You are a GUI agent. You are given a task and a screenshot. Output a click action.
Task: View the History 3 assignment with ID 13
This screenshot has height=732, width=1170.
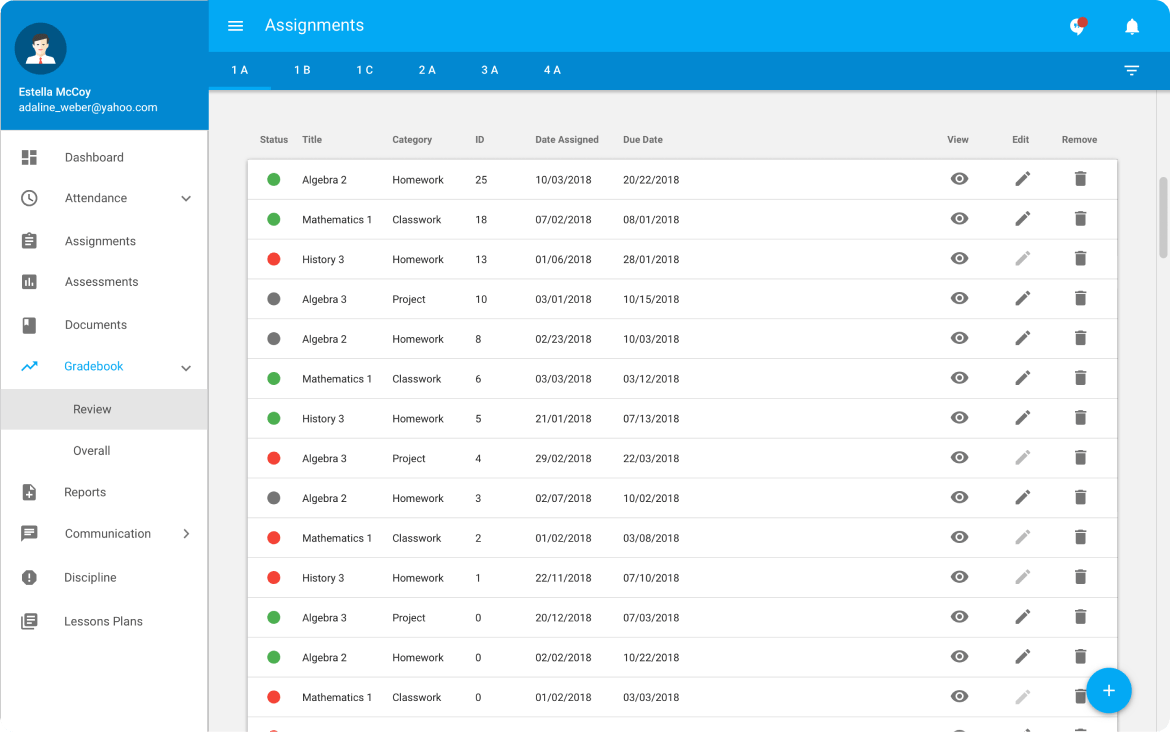click(959, 259)
